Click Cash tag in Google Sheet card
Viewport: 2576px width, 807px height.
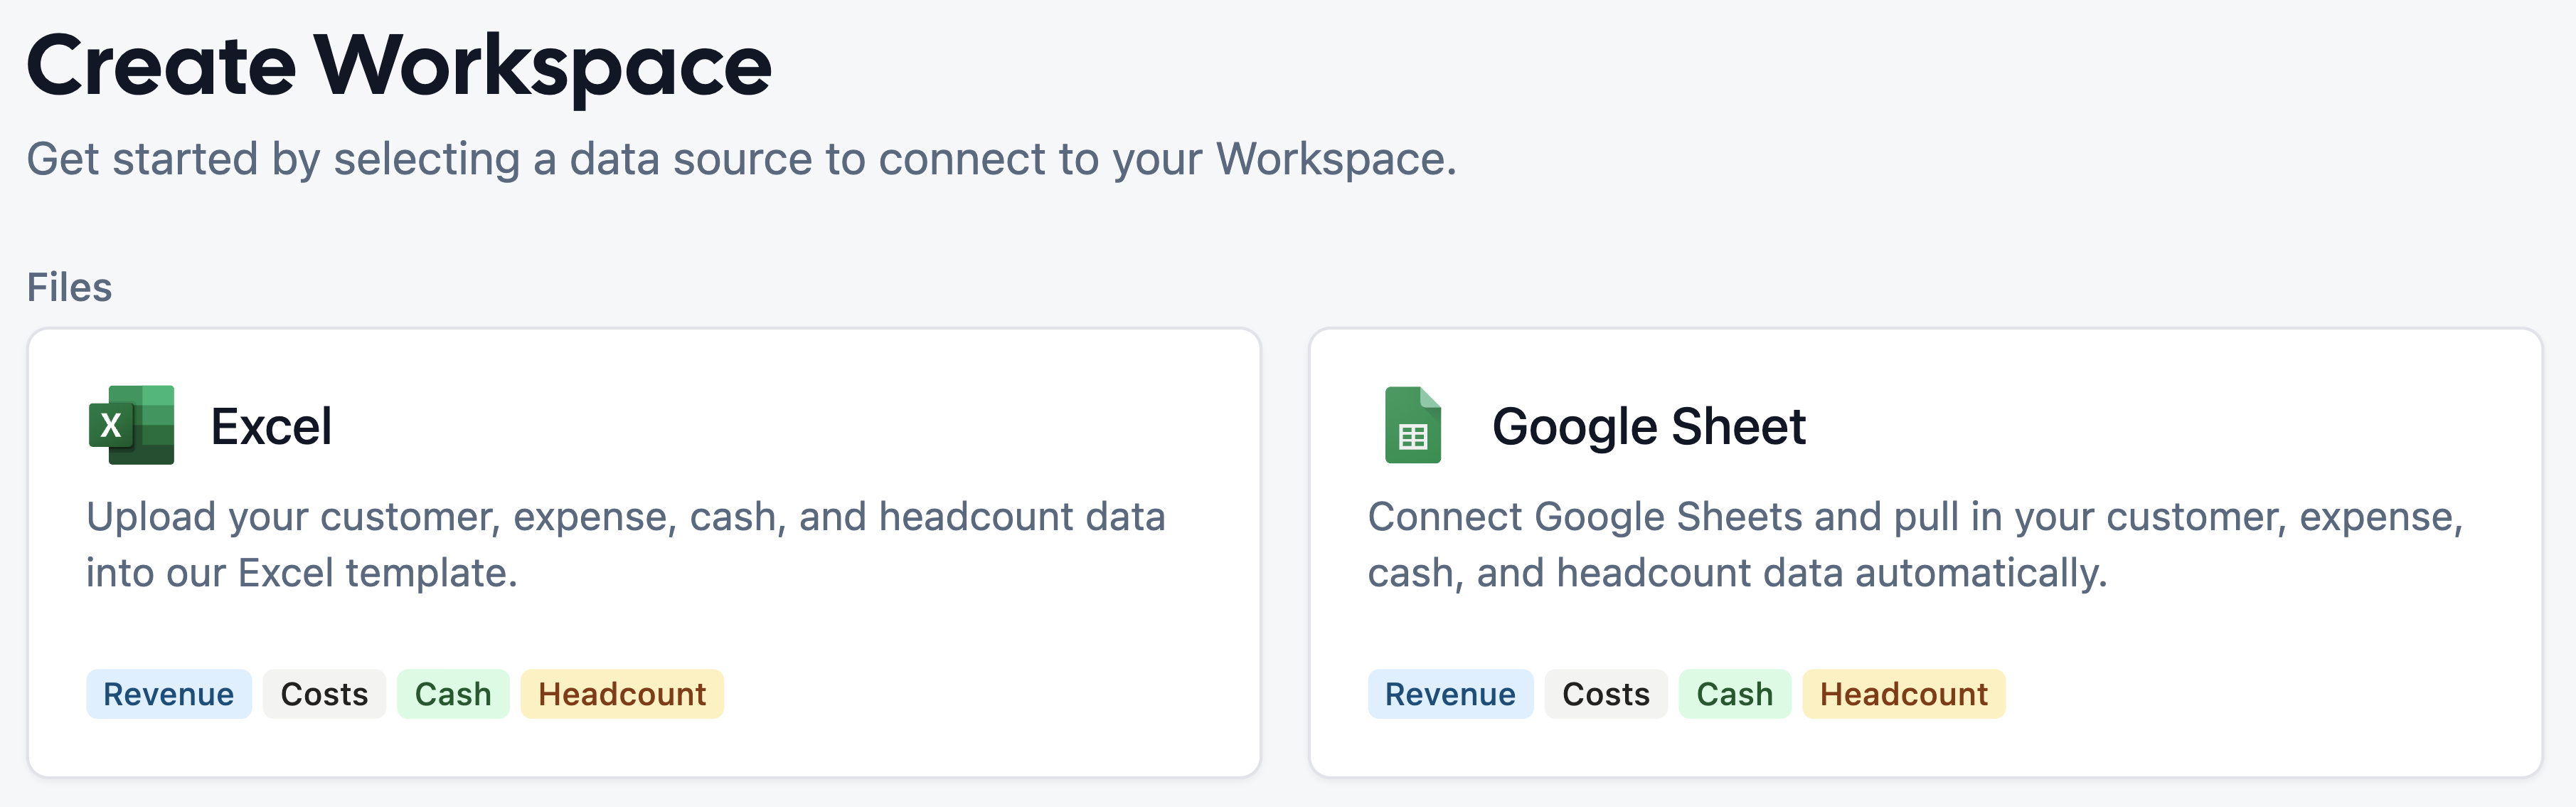1735,694
